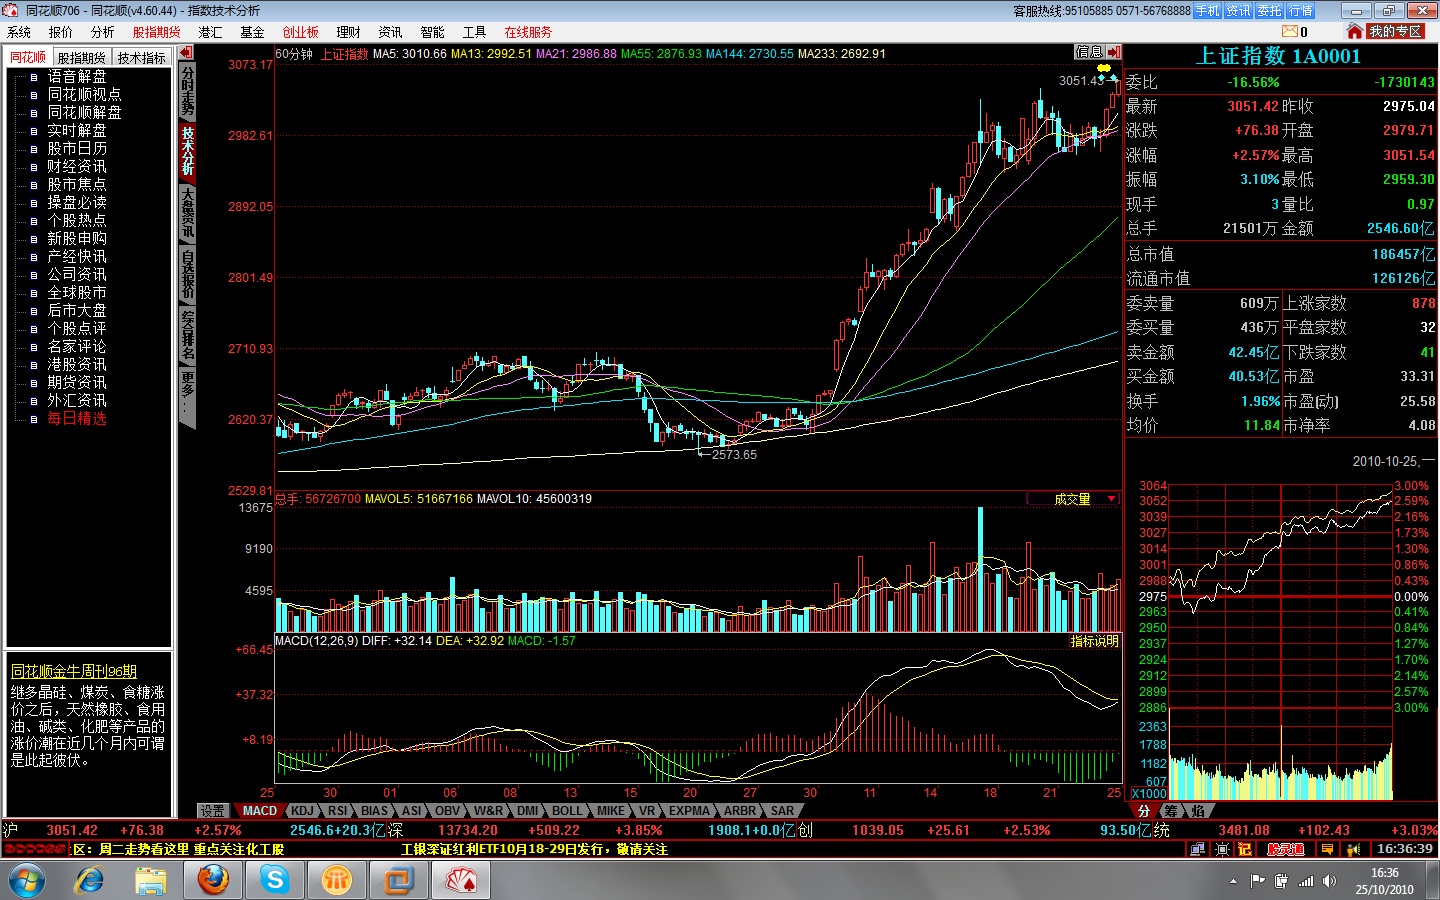Open Windows Start button
The width and height of the screenshot is (1440, 900).
[x=27, y=881]
